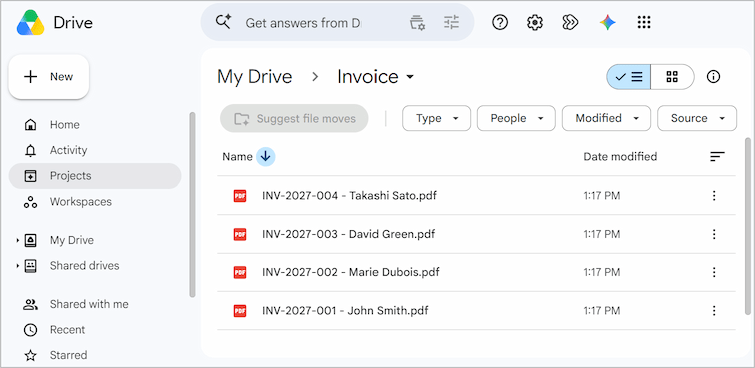The width and height of the screenshot is (755, 368).
Task: Open Workspaces in the sidebar
Action: pos(95,201)
